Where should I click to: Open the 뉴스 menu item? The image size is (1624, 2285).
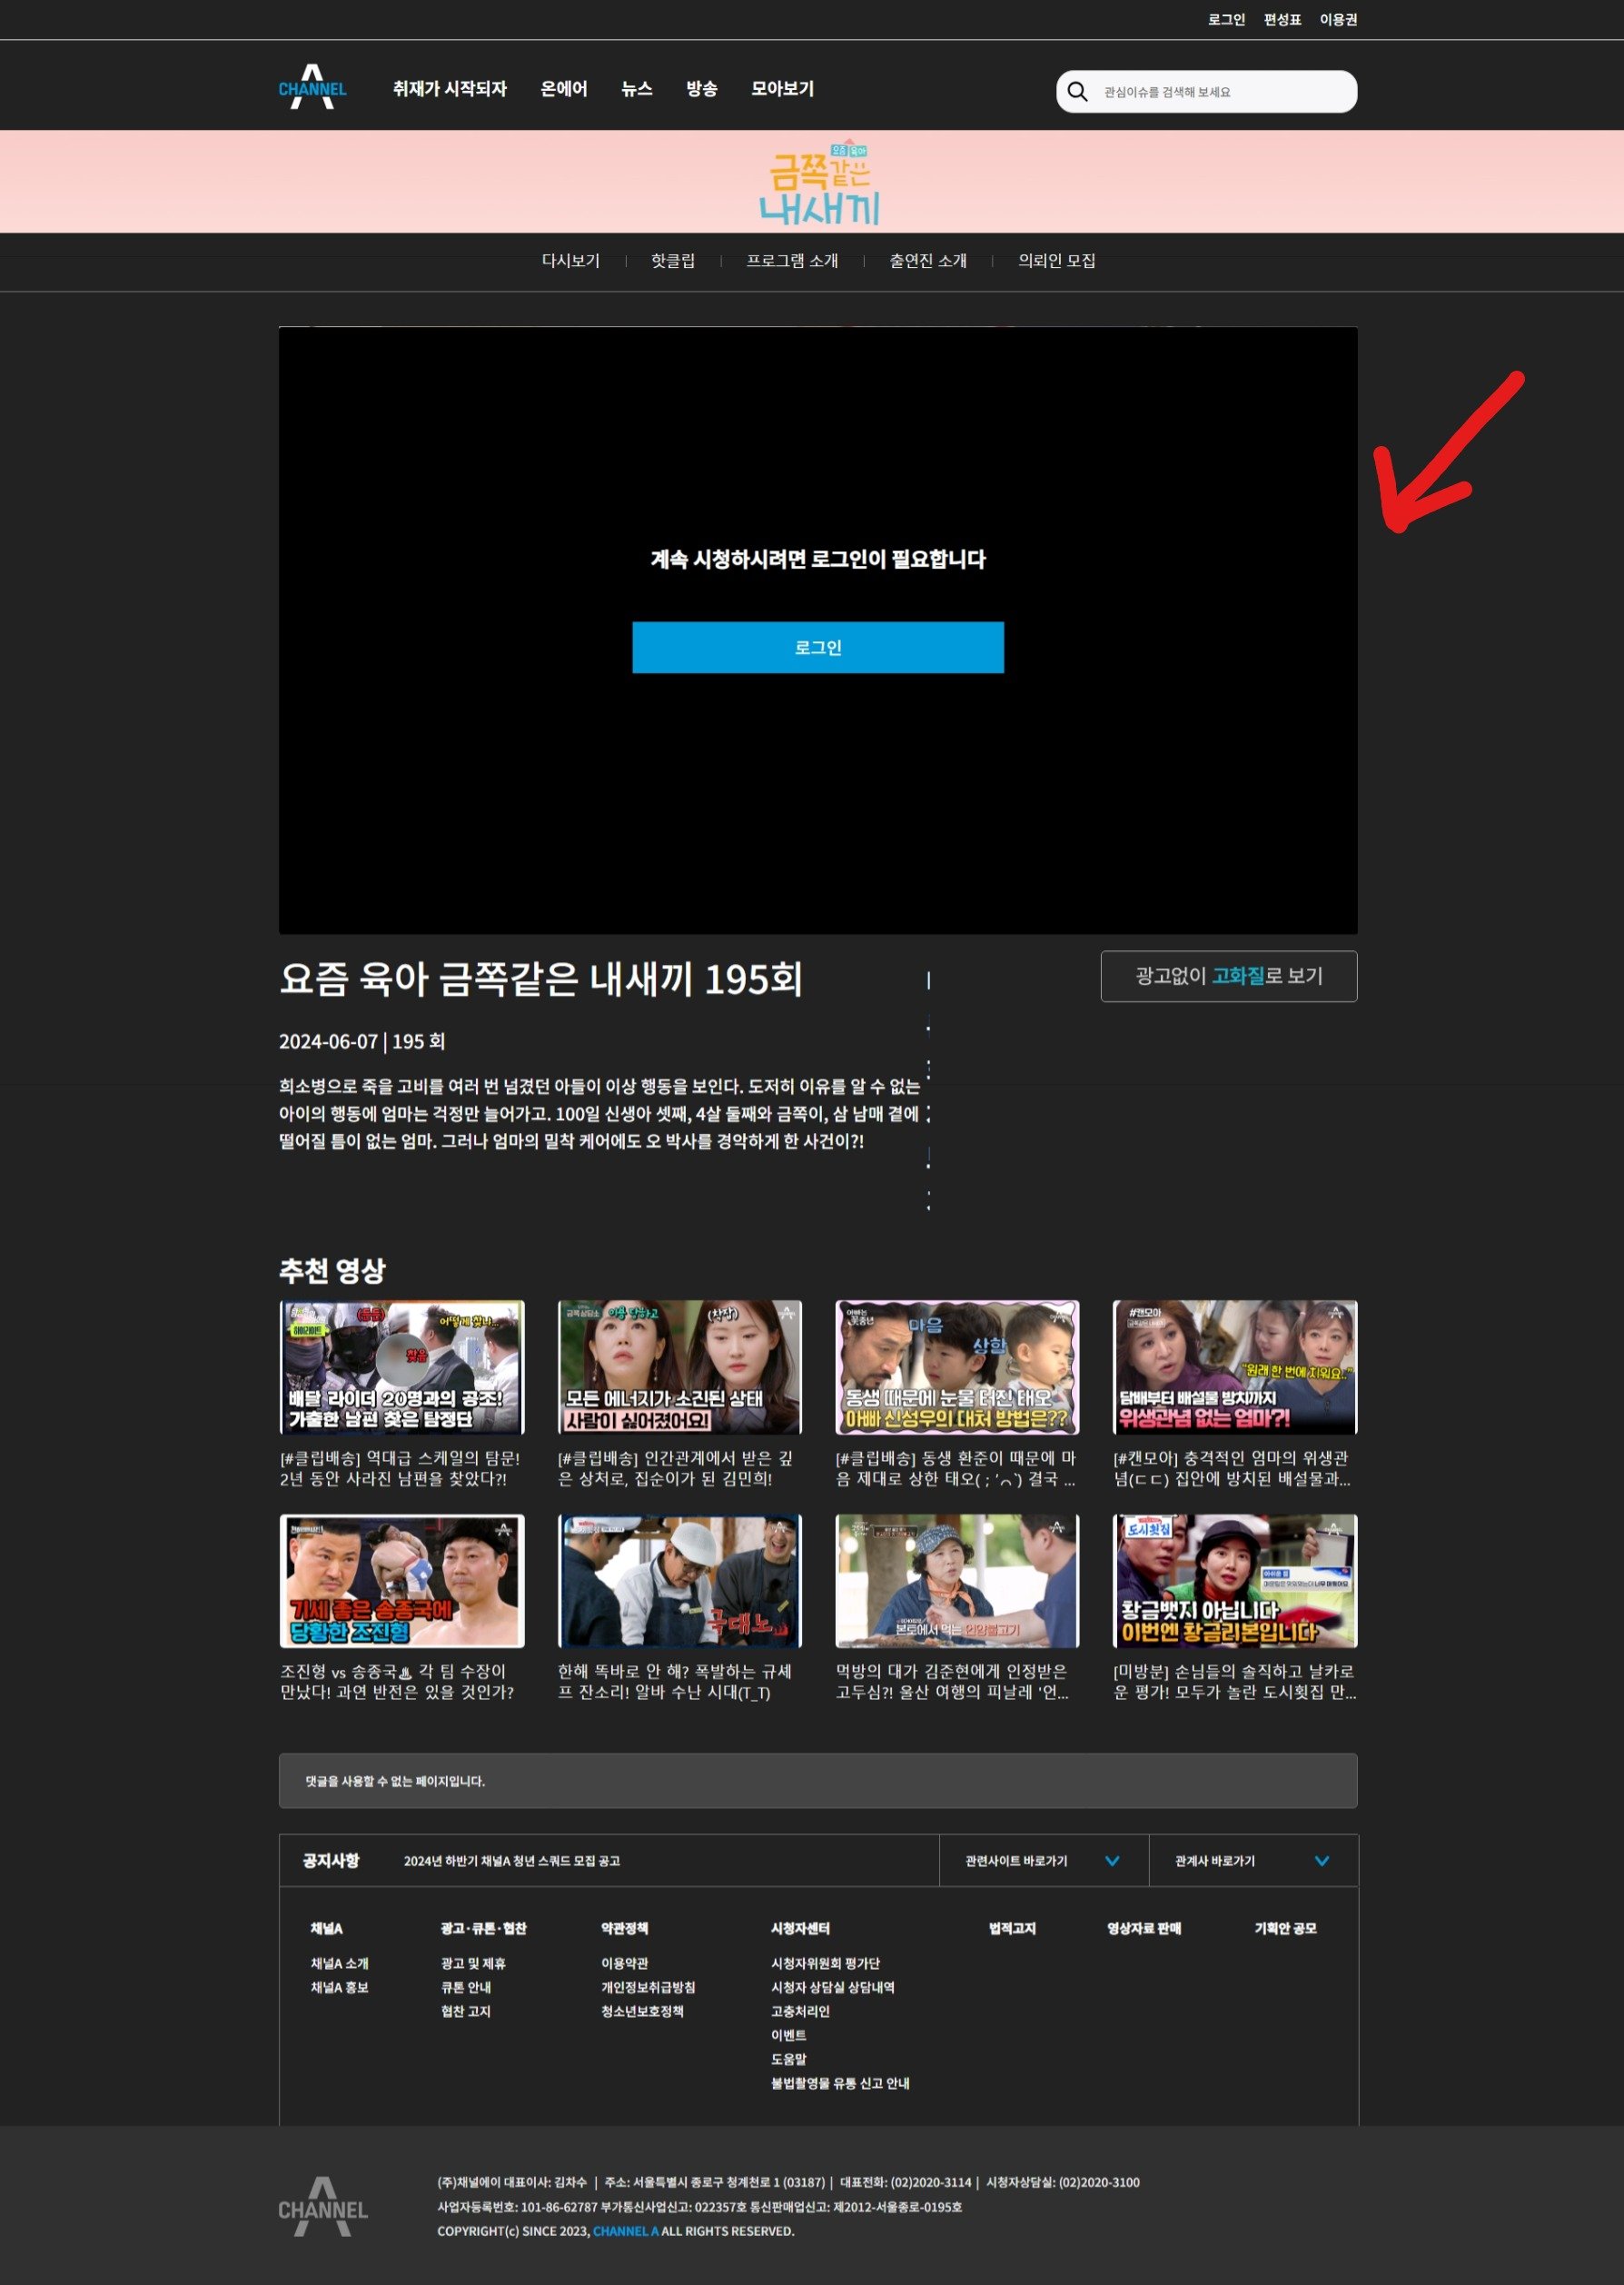636,89
